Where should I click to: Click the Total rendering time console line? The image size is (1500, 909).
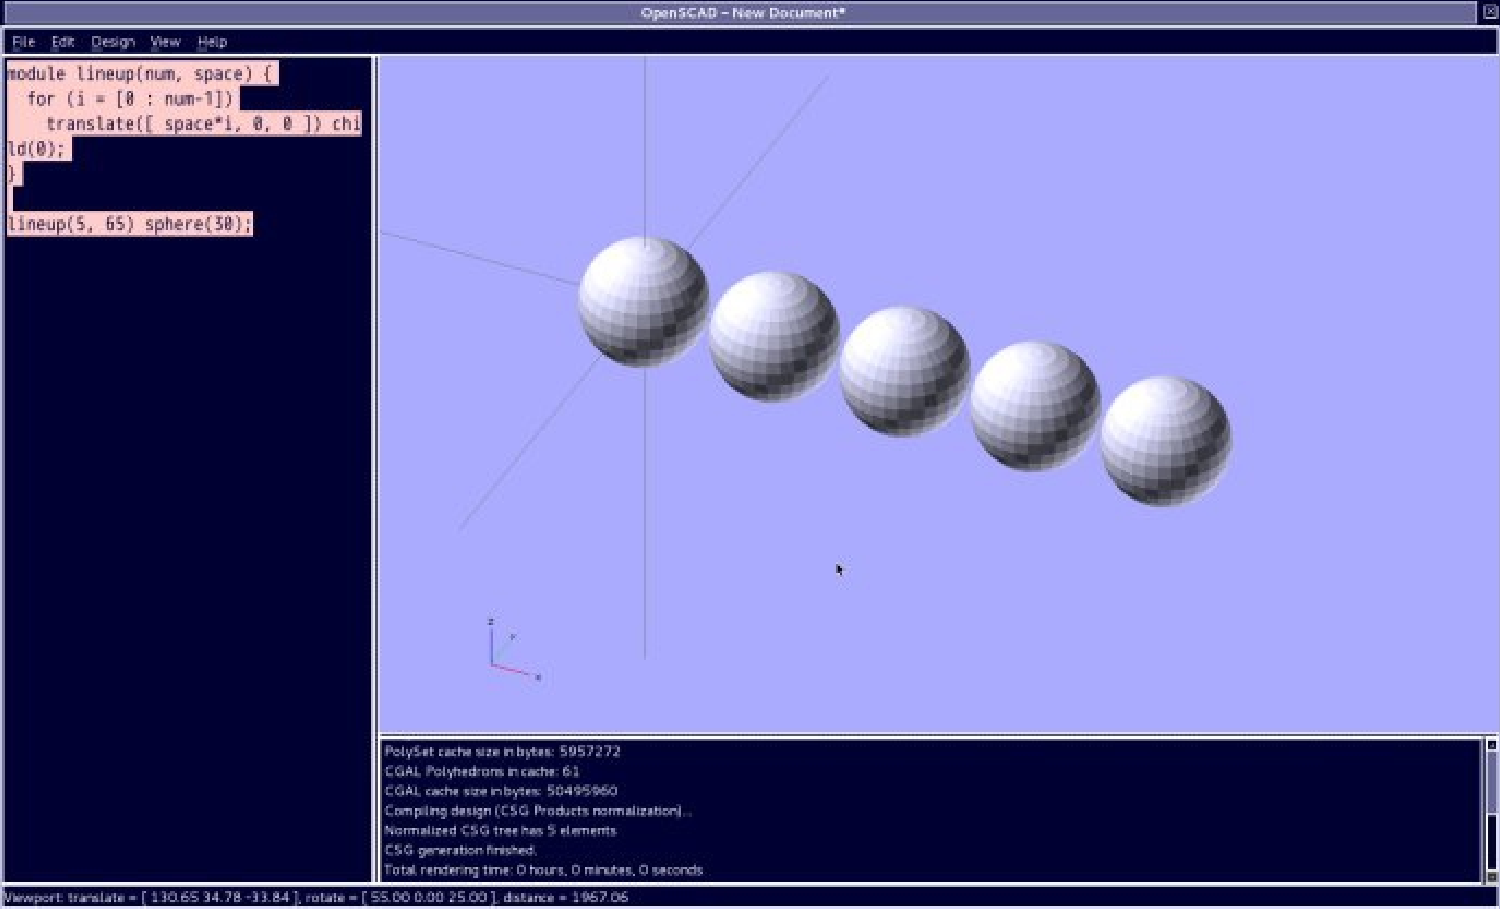click(543, 870)
